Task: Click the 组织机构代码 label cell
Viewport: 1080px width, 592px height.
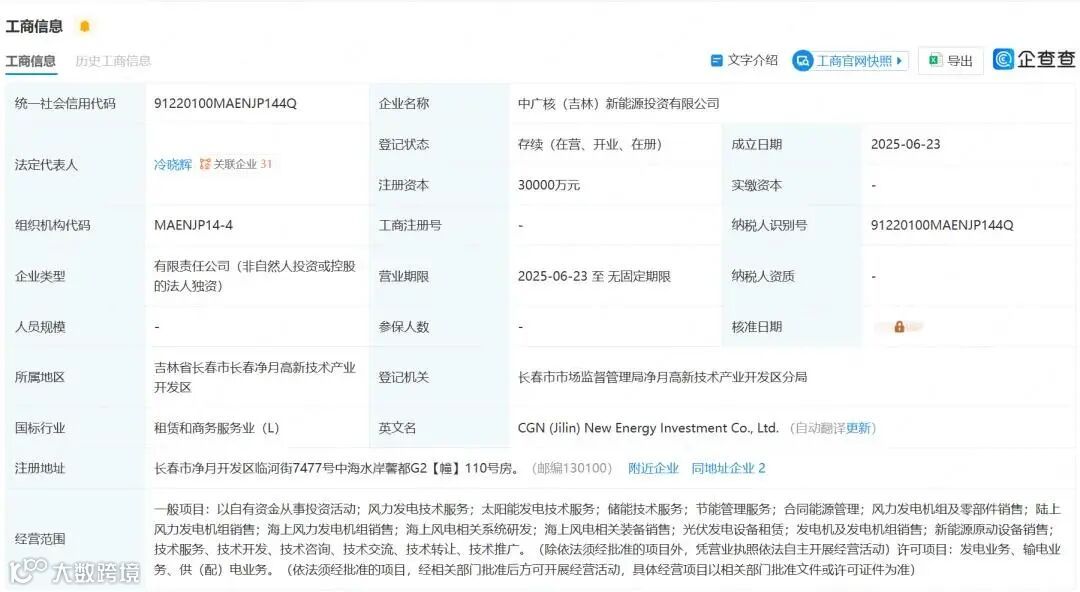Action: [75, 225]
